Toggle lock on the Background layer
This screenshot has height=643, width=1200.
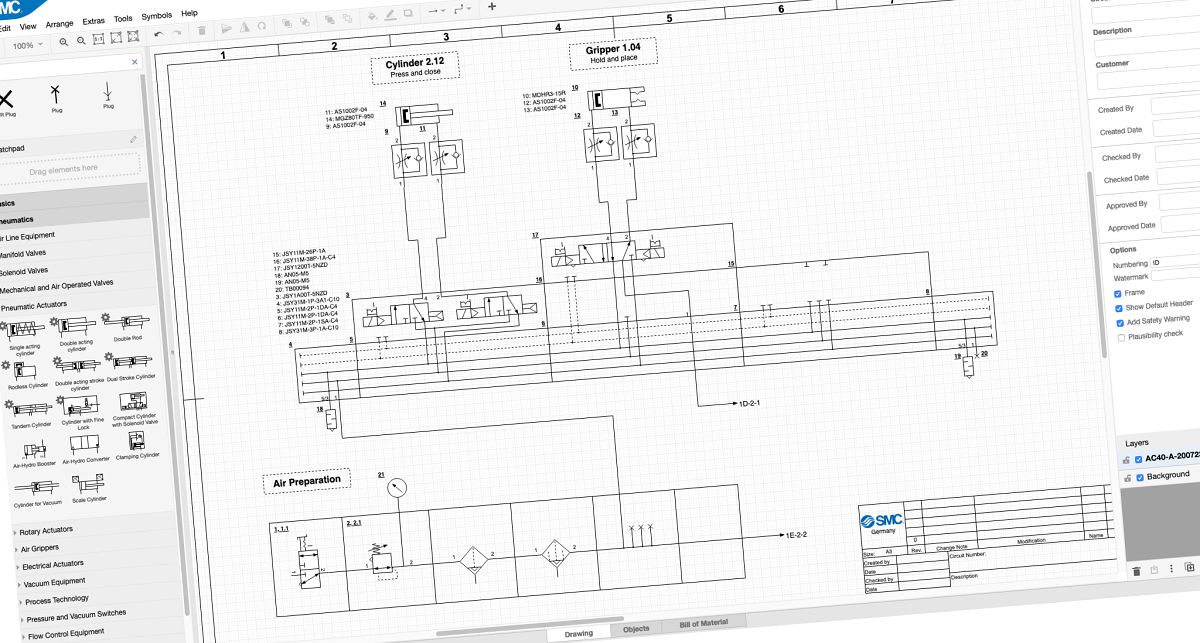pyautogui.click(x=1127, y=479)
